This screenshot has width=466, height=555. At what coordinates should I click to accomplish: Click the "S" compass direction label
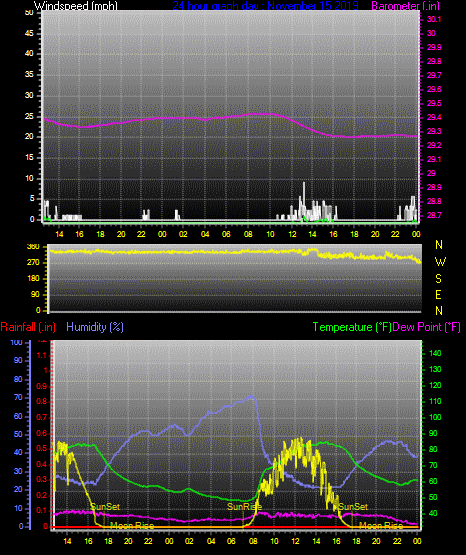[x=438, y=279]
